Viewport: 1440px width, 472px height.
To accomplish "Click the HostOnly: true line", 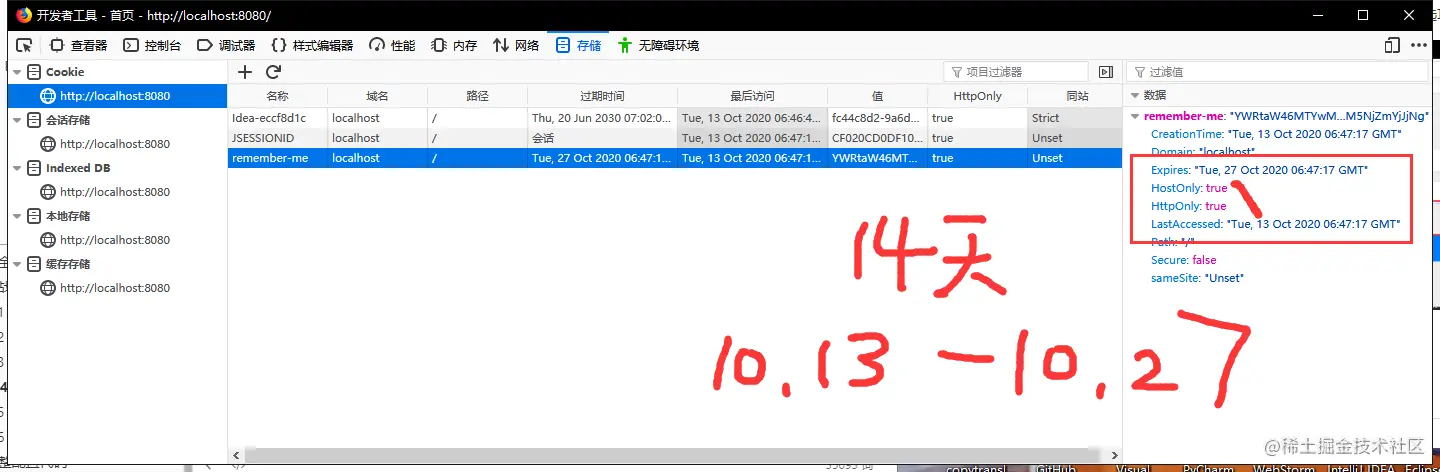I will (1189, 188).
